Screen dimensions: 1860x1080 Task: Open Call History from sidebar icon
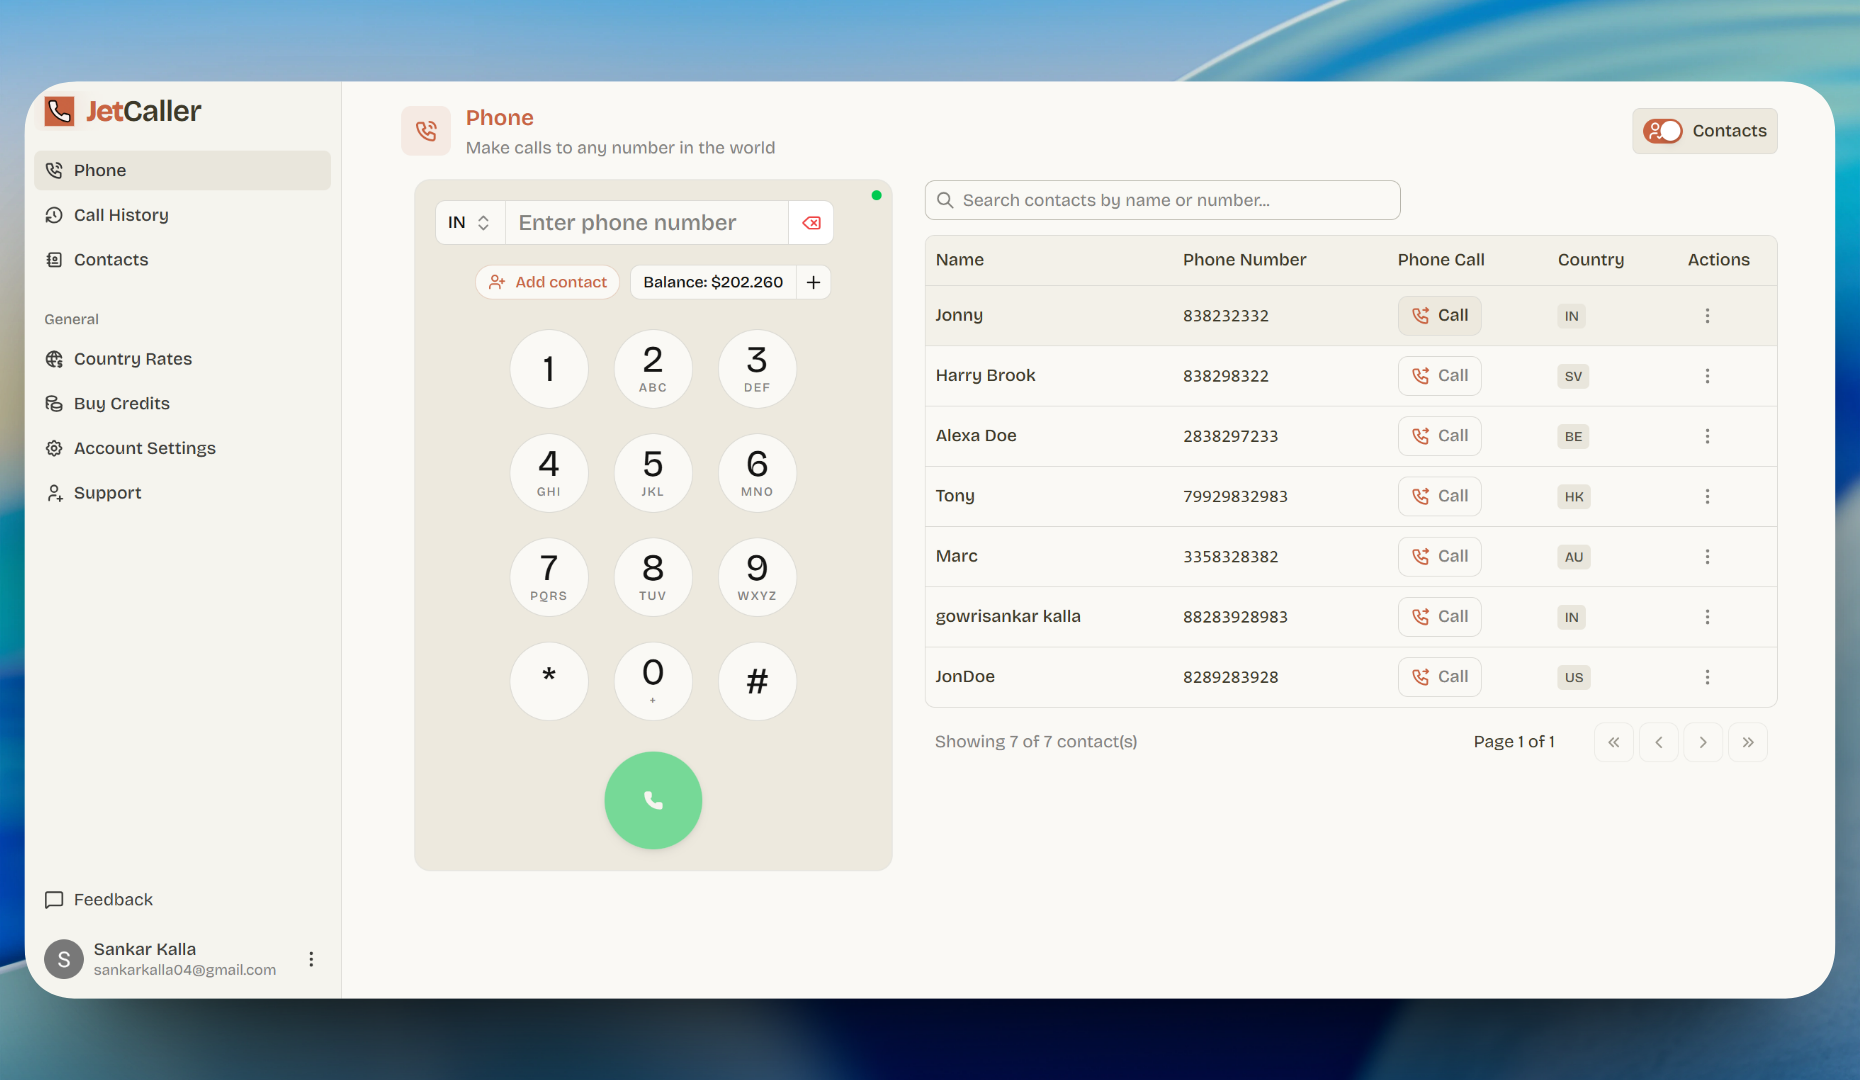(55, 215)
